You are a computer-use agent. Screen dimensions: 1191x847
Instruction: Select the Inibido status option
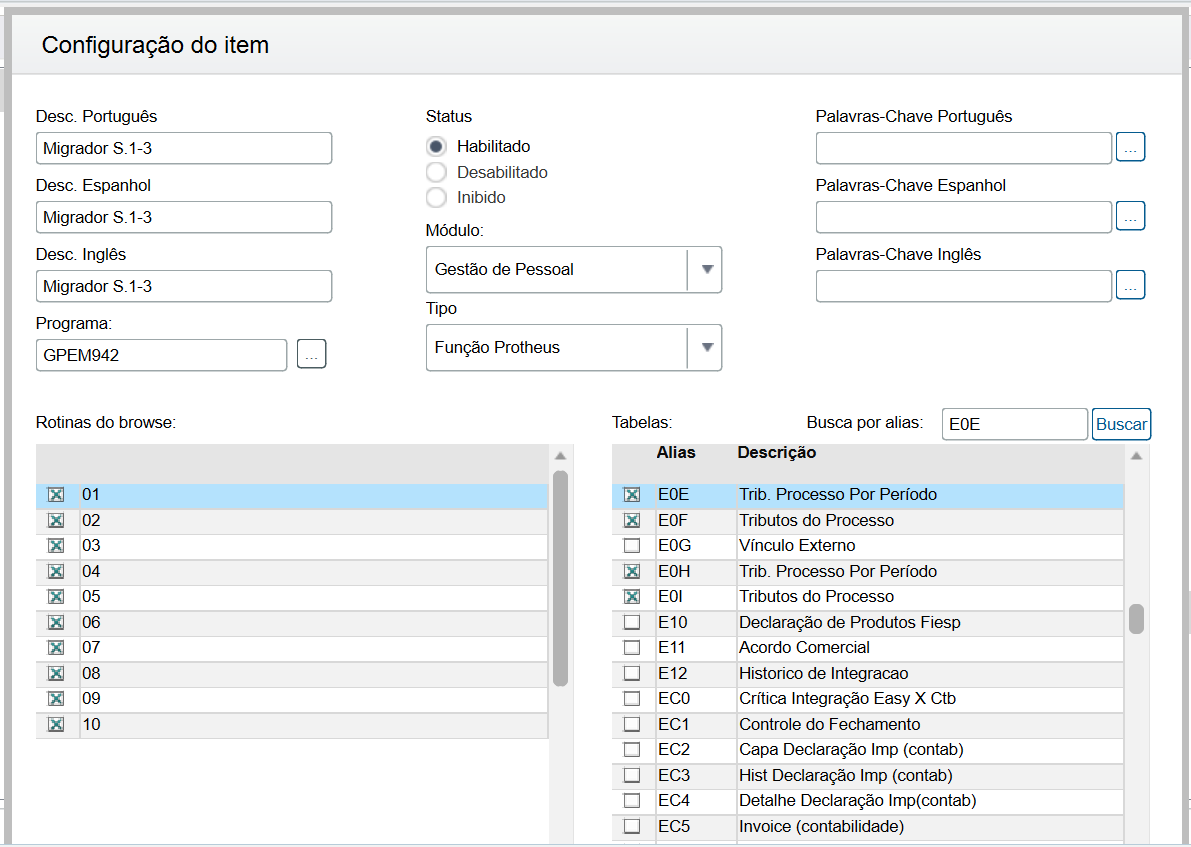[436, 197]
